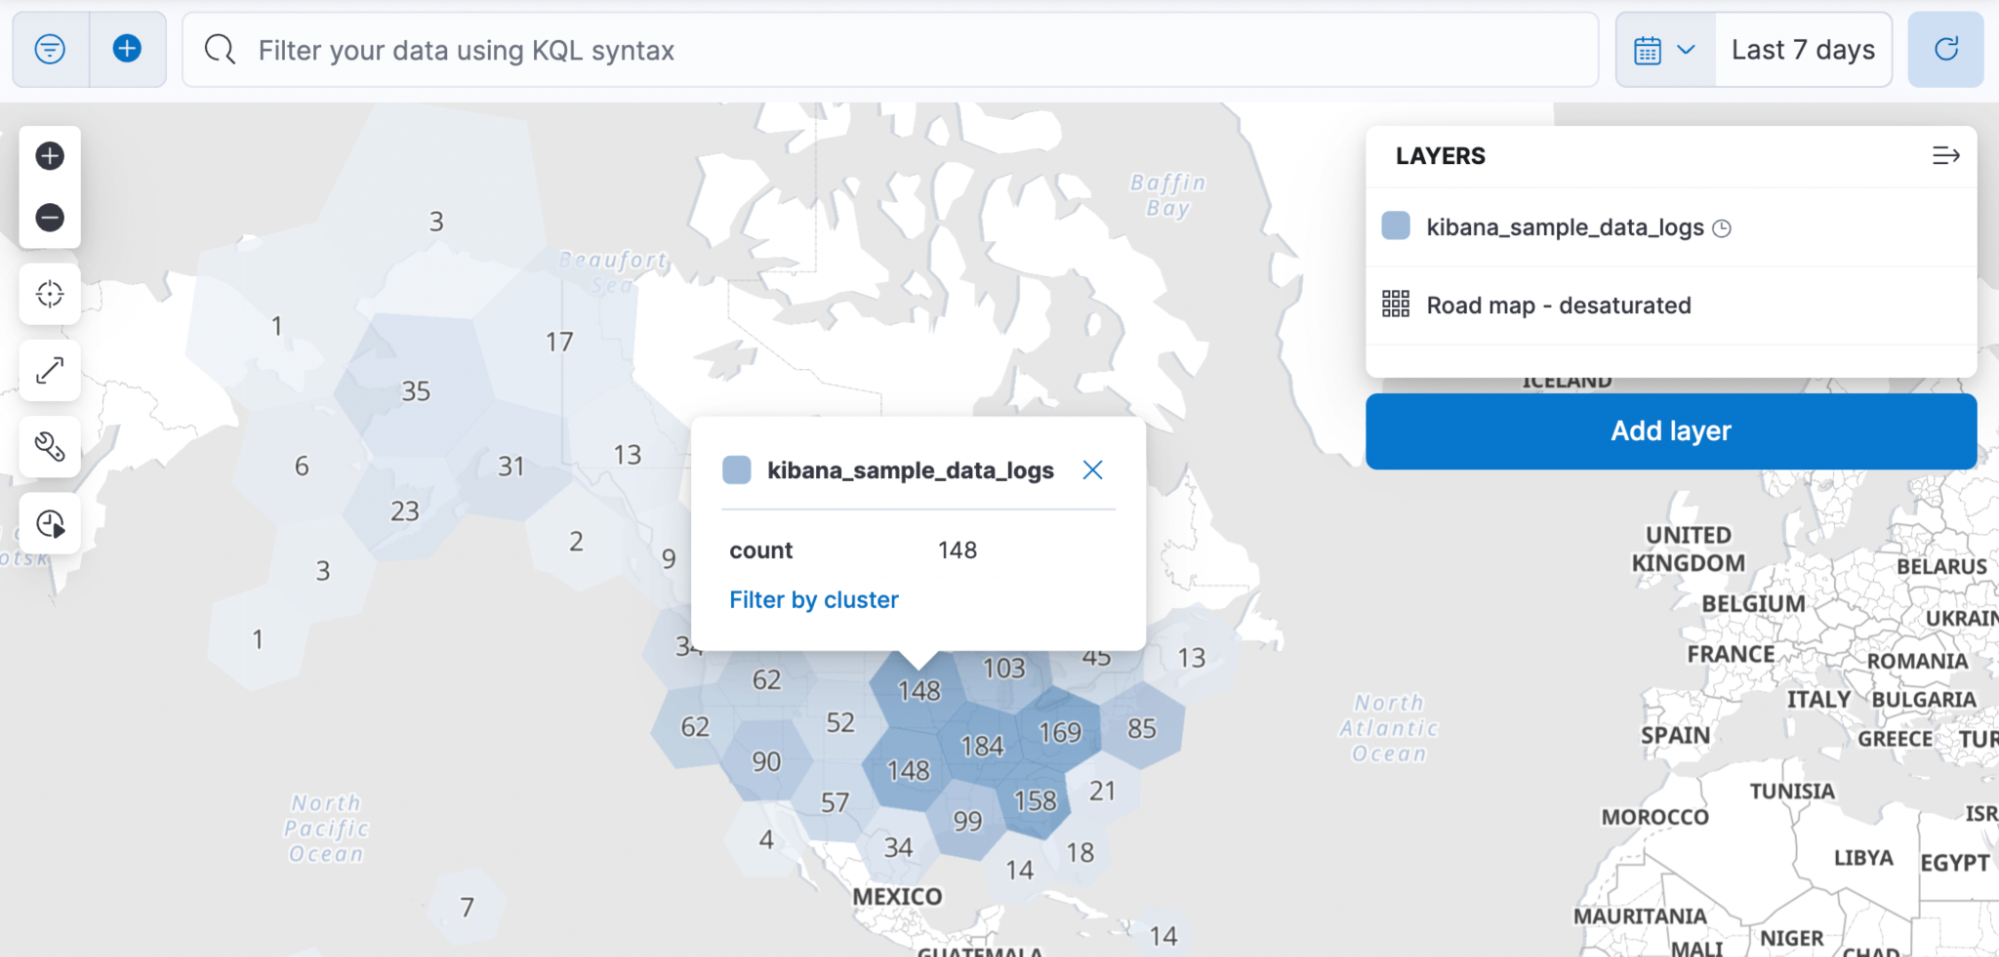Screen dimensions: 1999x957
Task: Open the filters panel icon
Action: [49, 48]
